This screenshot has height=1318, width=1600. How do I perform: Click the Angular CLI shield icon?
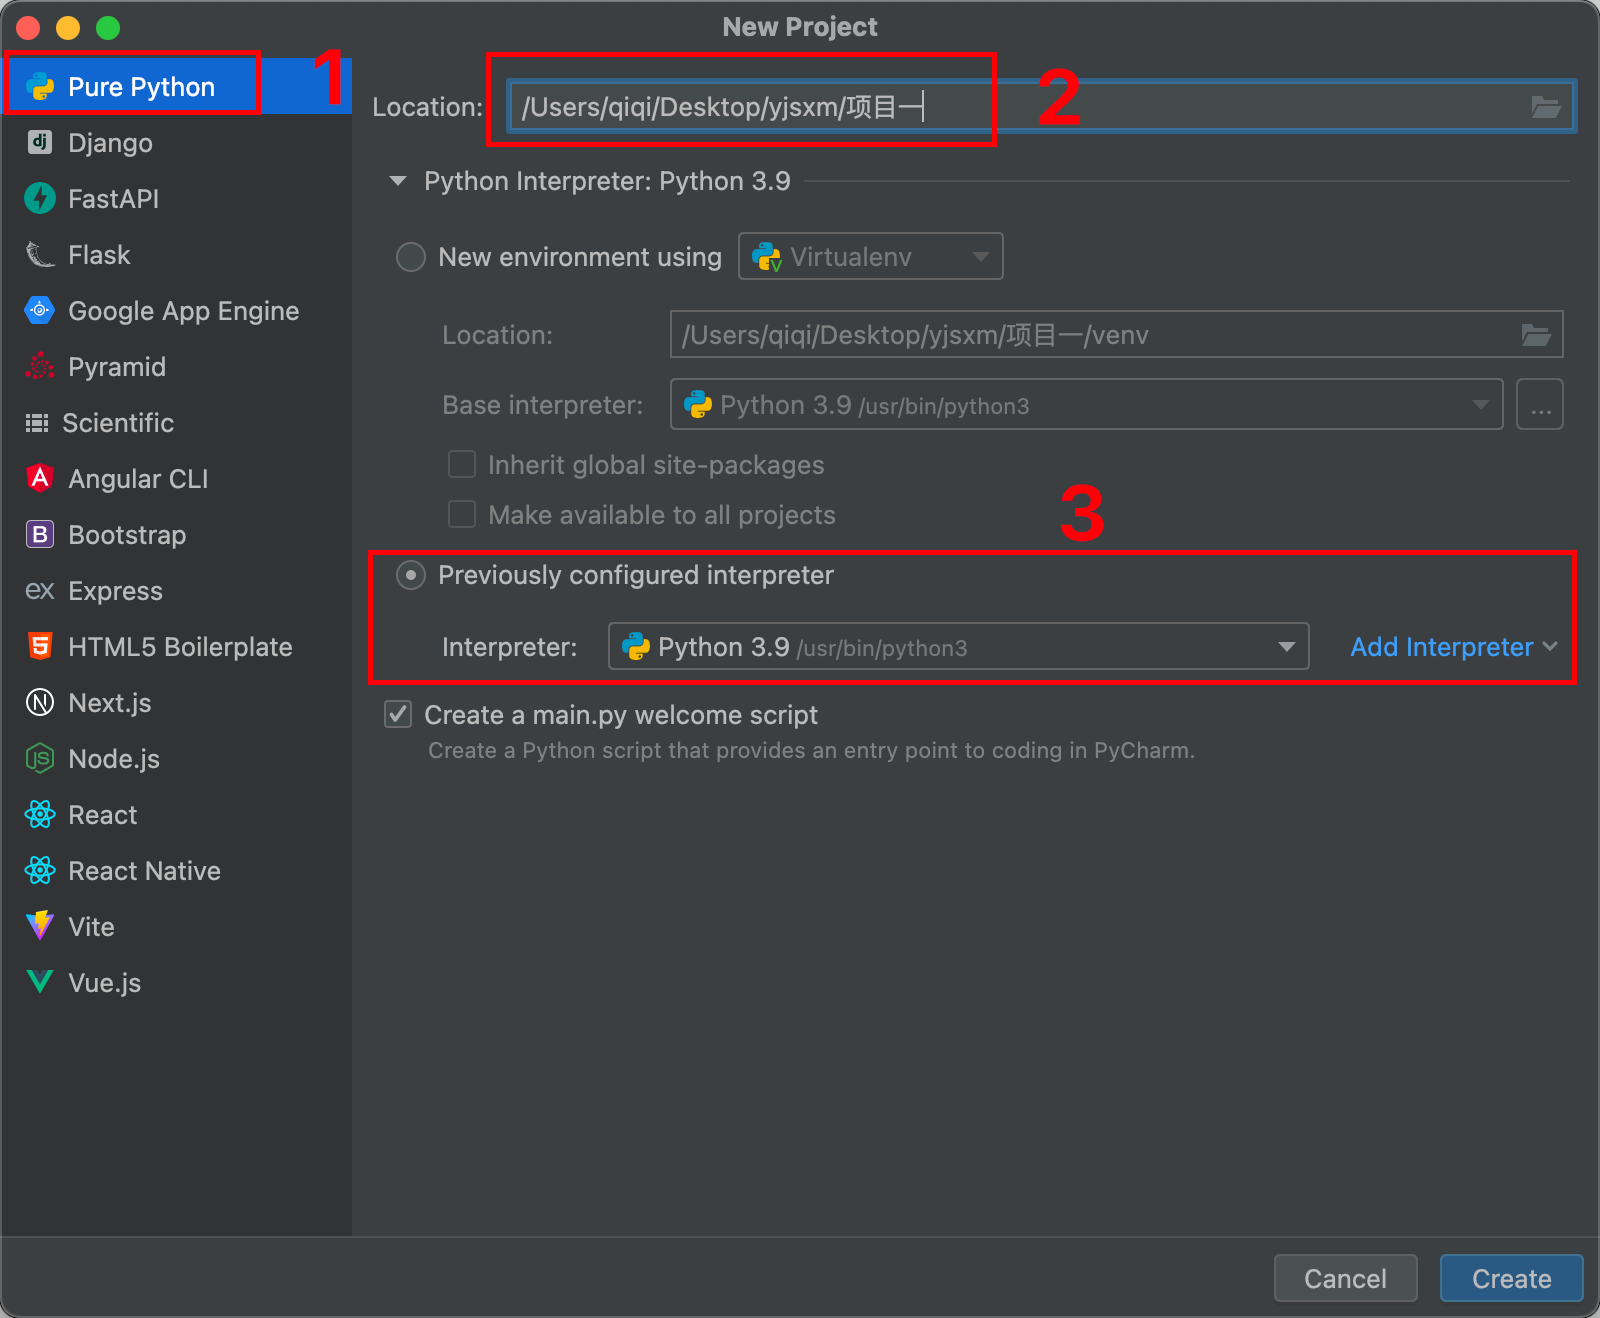[40, 478]
